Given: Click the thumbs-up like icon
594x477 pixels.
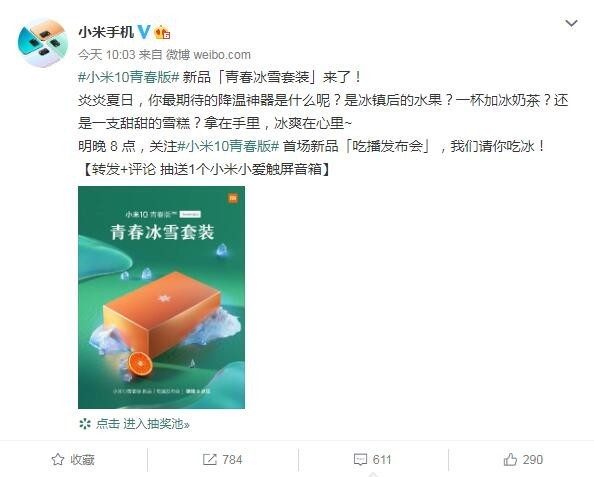Looking at the screenshot, I should coord(510,460).
